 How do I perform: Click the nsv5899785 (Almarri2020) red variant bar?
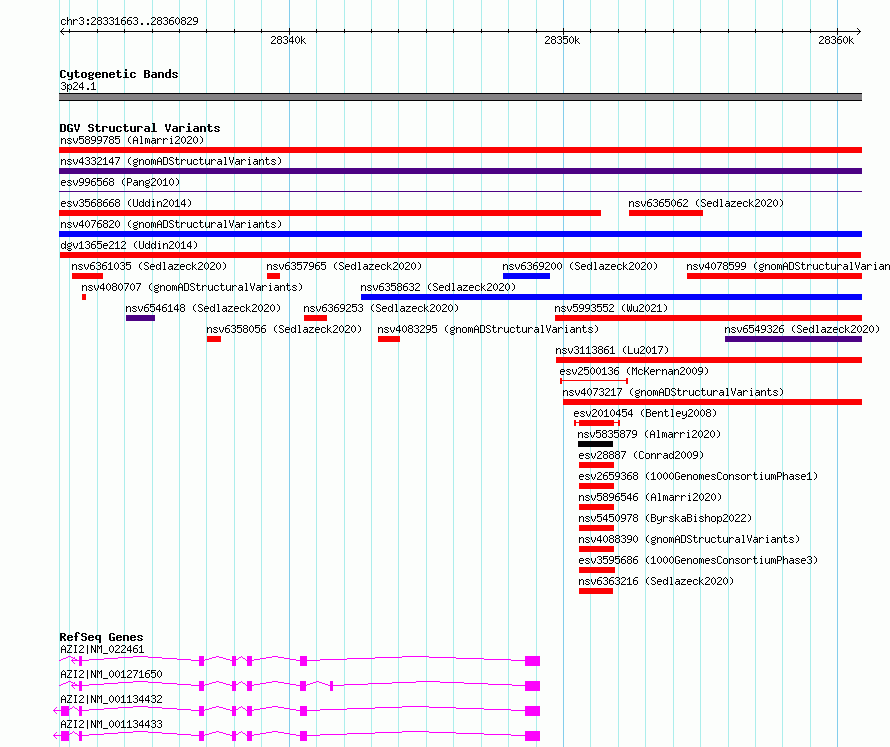point(460,150)
